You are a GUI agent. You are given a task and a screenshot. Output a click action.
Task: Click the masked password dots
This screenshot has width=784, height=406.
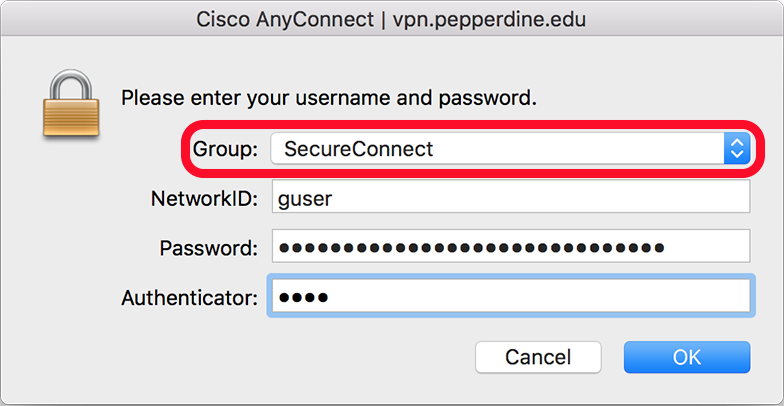[471, 247]
